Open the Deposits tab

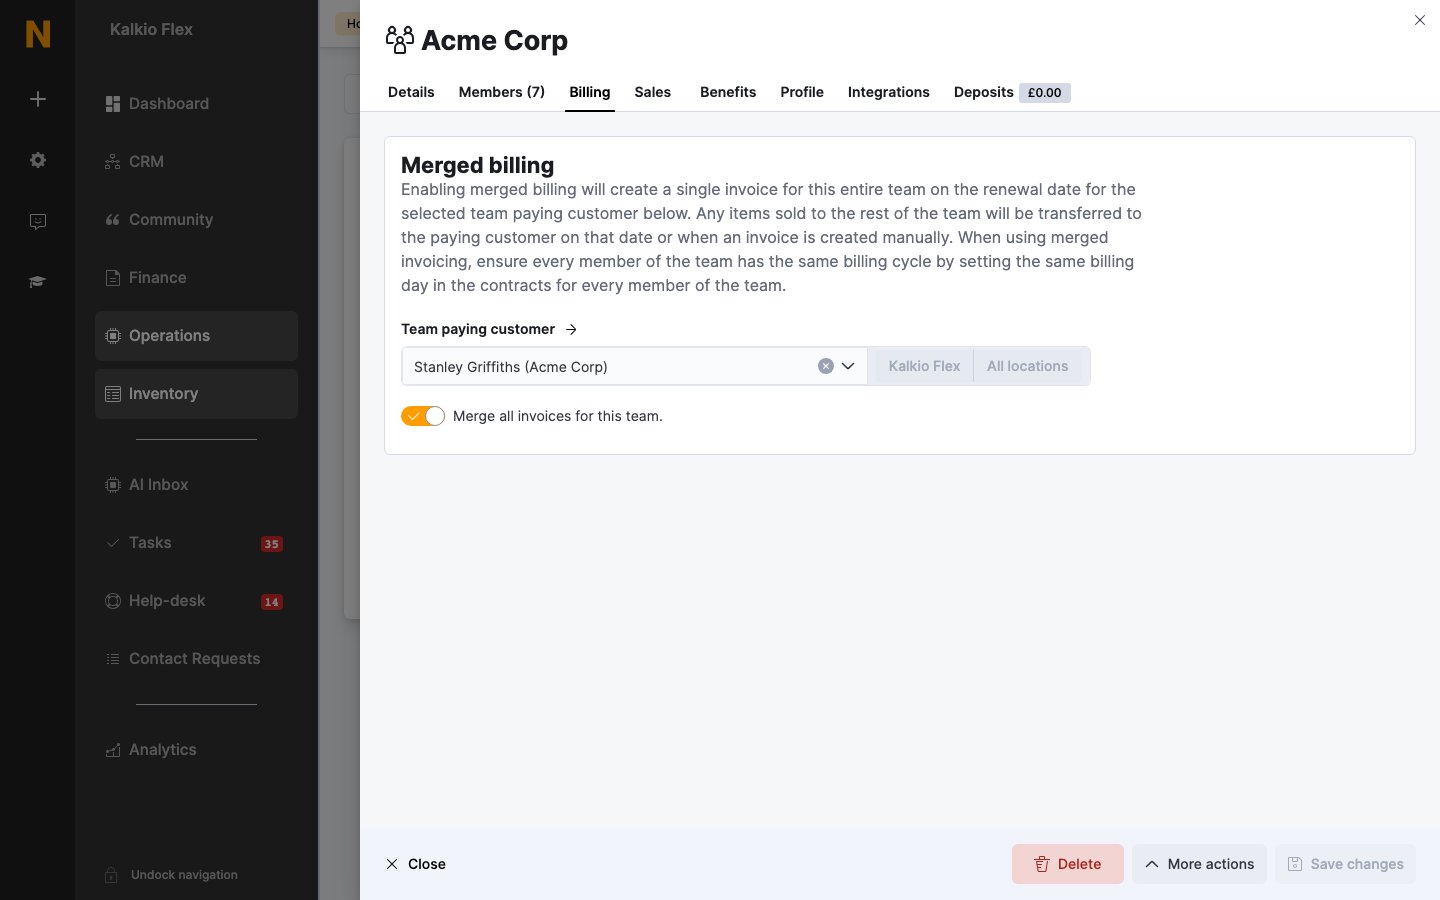[1012, 92]
